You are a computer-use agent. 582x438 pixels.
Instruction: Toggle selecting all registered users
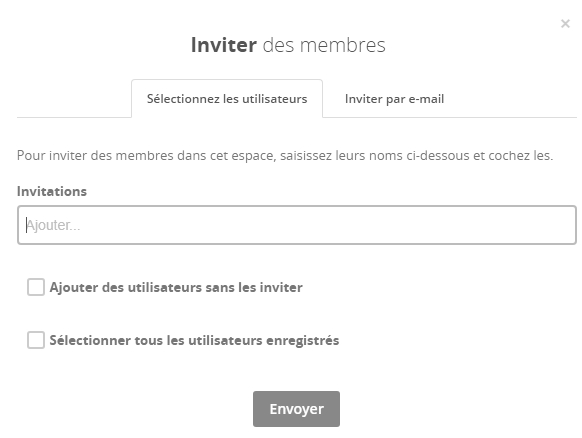[x=36, y=340]
